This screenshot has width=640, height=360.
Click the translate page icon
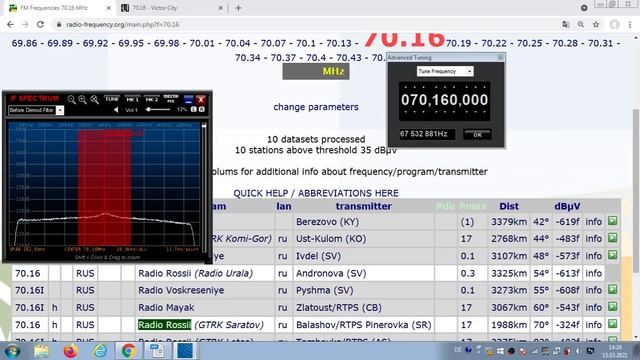[x=566, y=24]
